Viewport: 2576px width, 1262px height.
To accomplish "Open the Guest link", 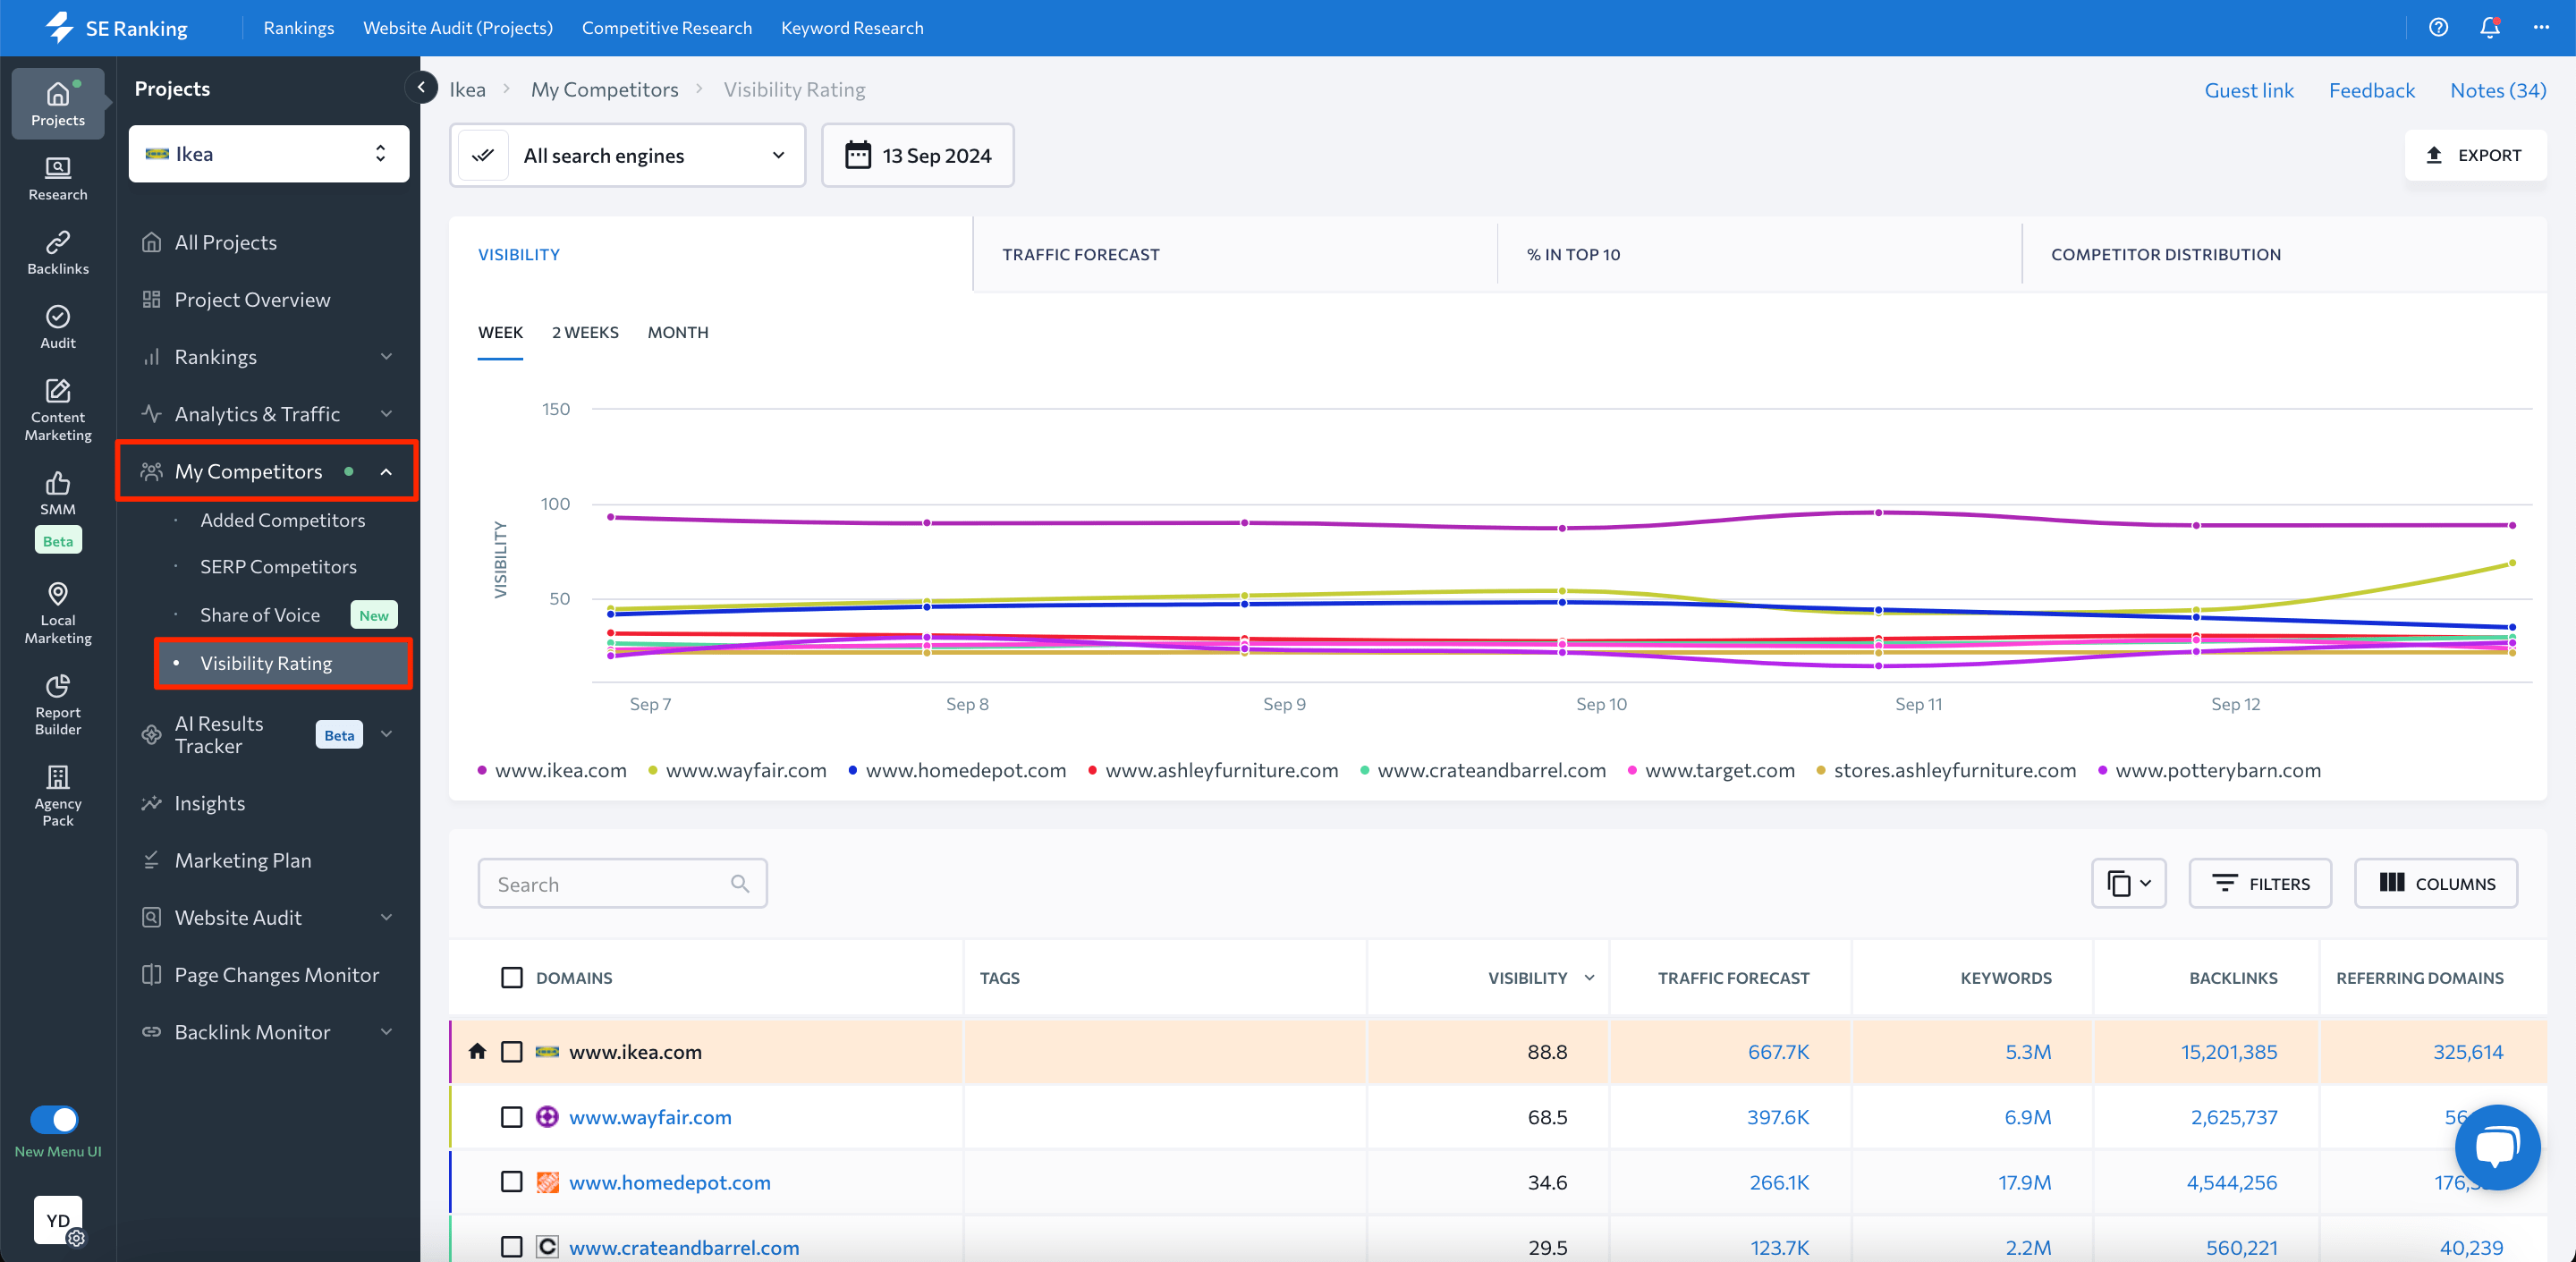I will tap(2249, 90).
